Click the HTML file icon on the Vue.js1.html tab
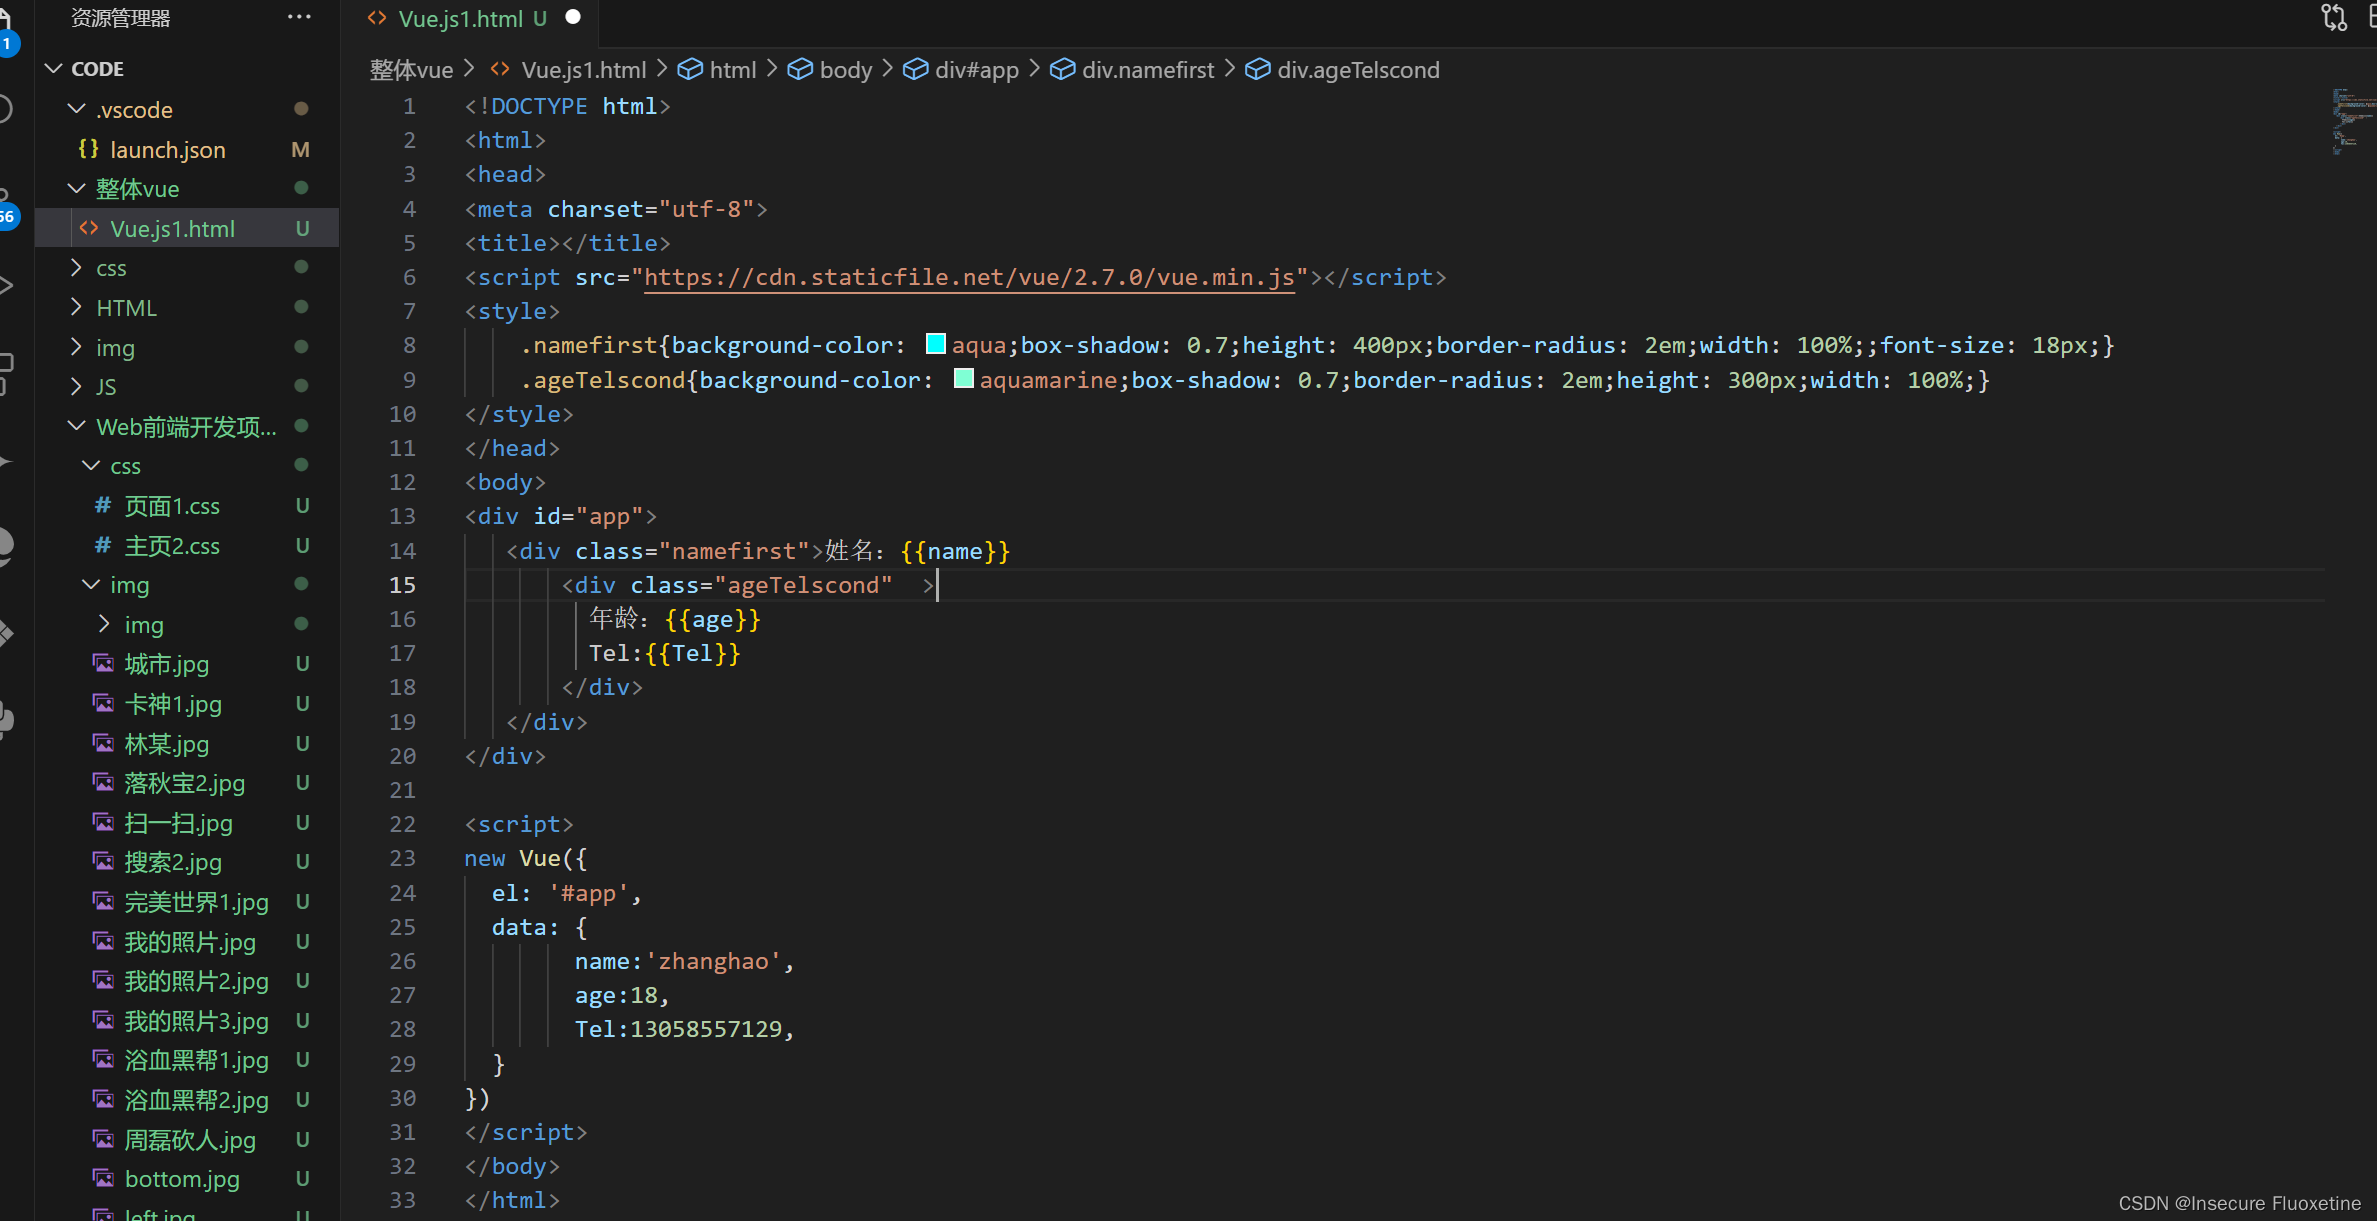This screenshot has height=1221, width=2377. coord(377,18)
